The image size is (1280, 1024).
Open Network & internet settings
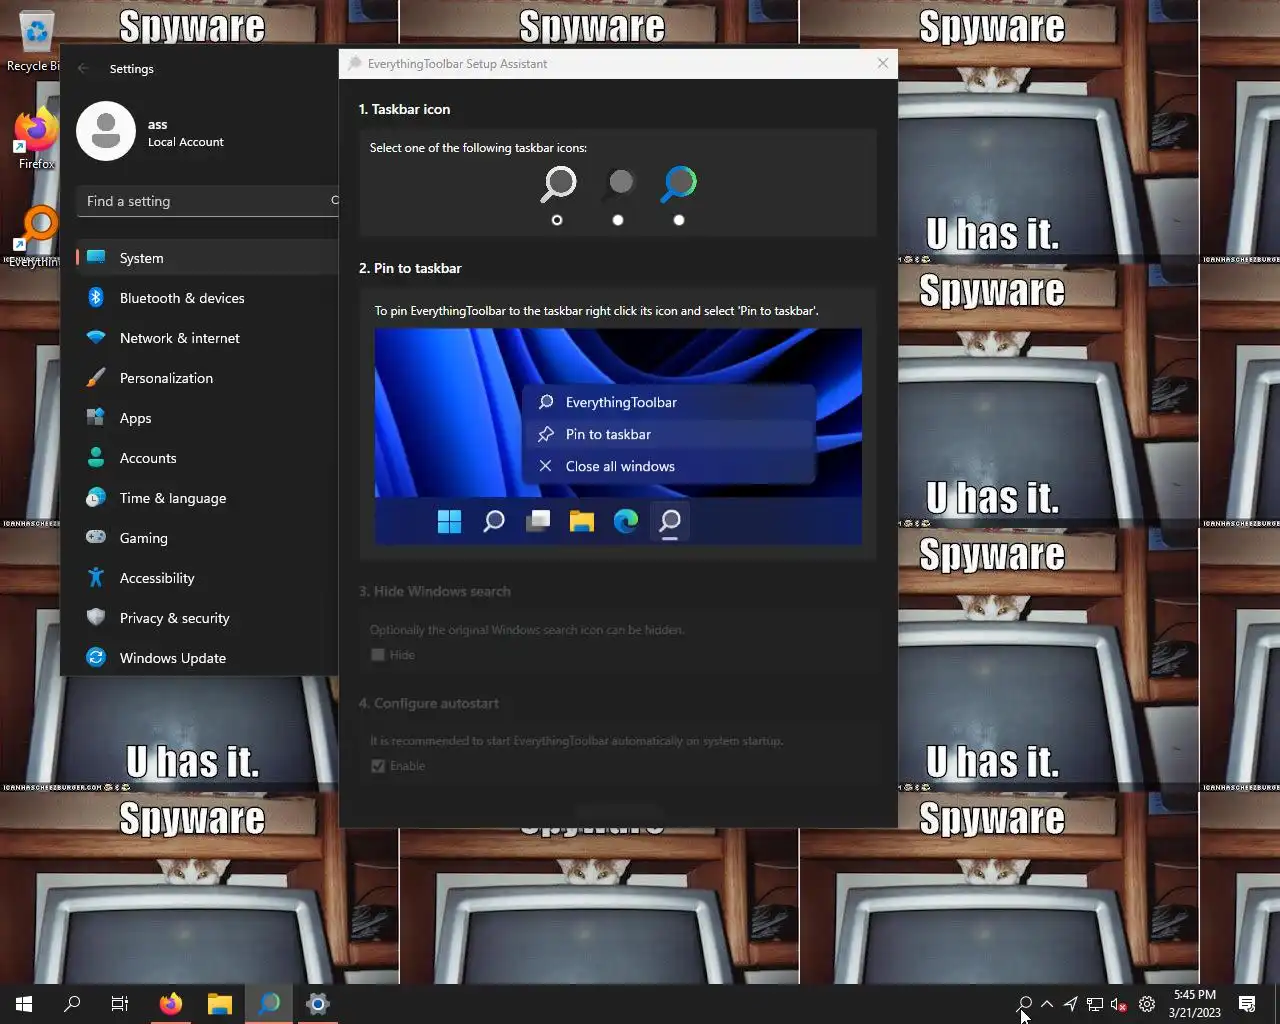tap(208, 338)
